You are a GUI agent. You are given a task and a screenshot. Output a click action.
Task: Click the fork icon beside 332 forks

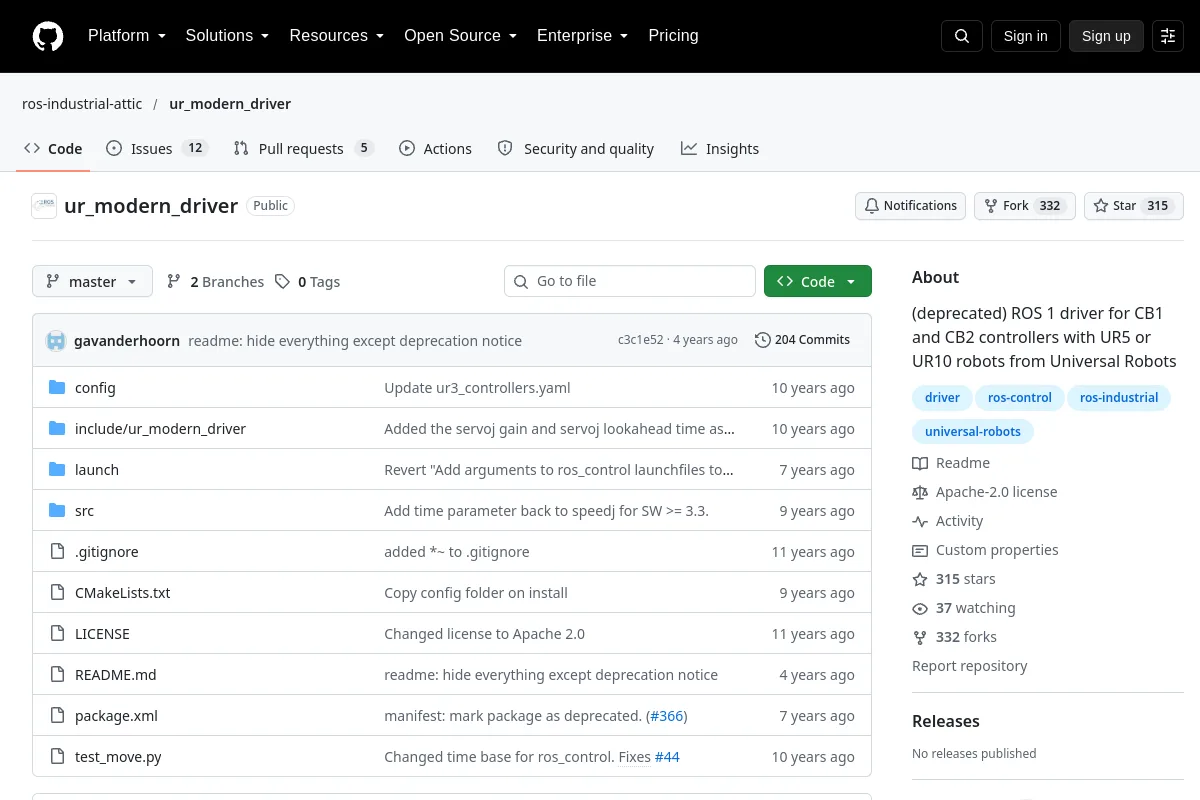920,637
